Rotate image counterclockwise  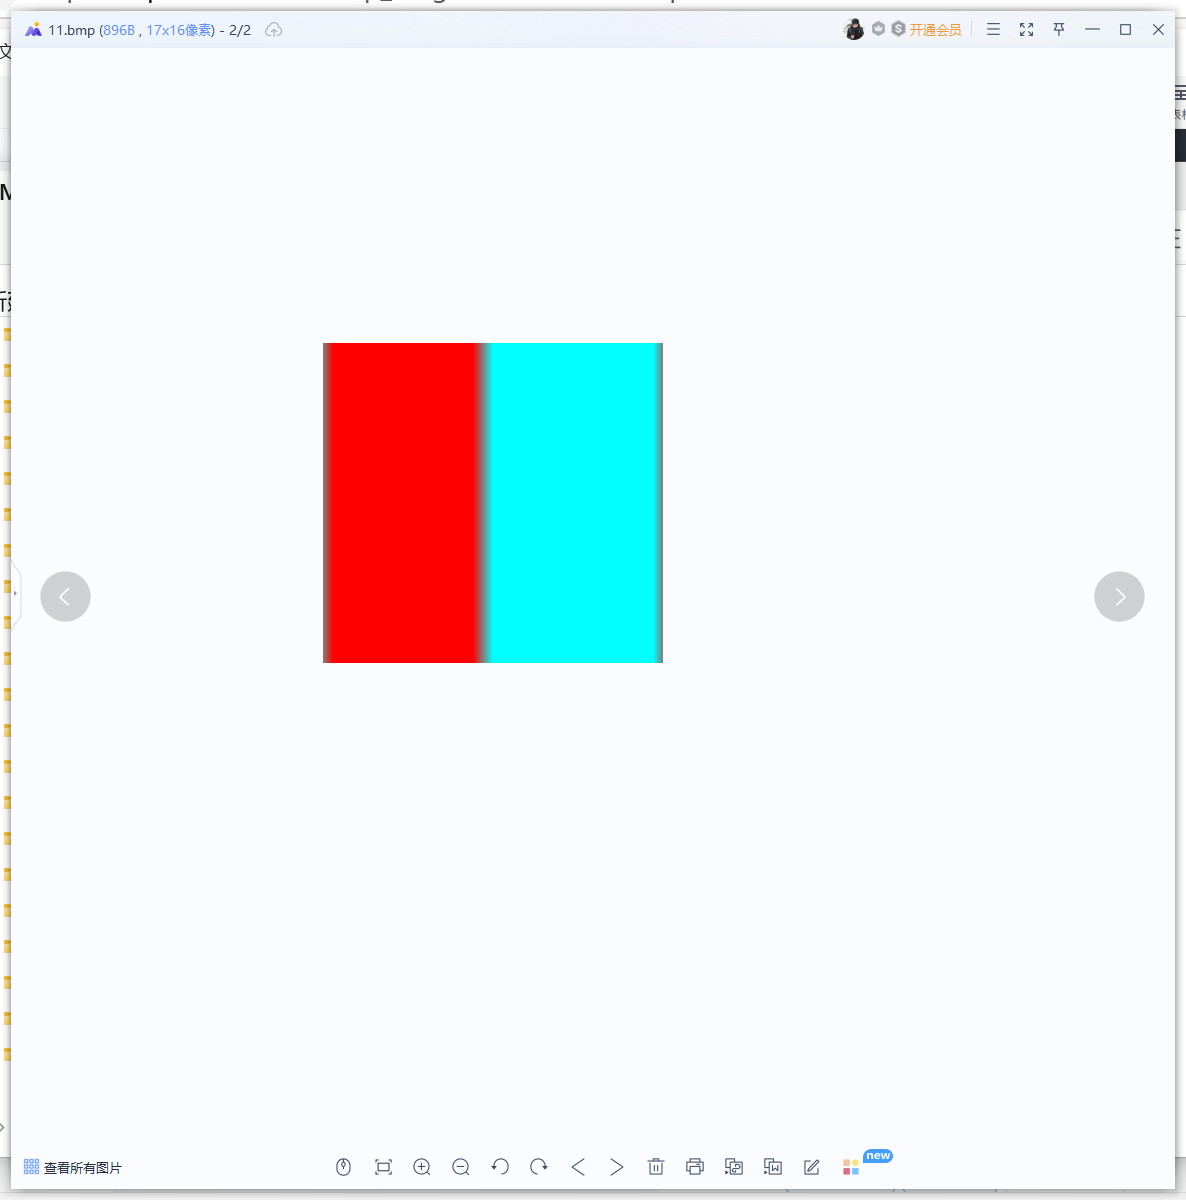(500, 1167)
